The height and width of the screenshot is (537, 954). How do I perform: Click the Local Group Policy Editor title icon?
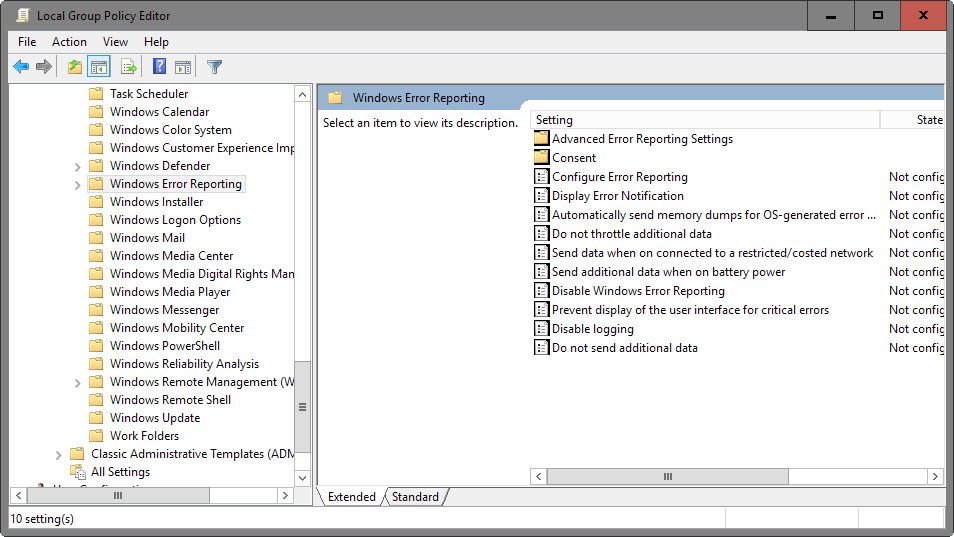[x=23, y=15]
